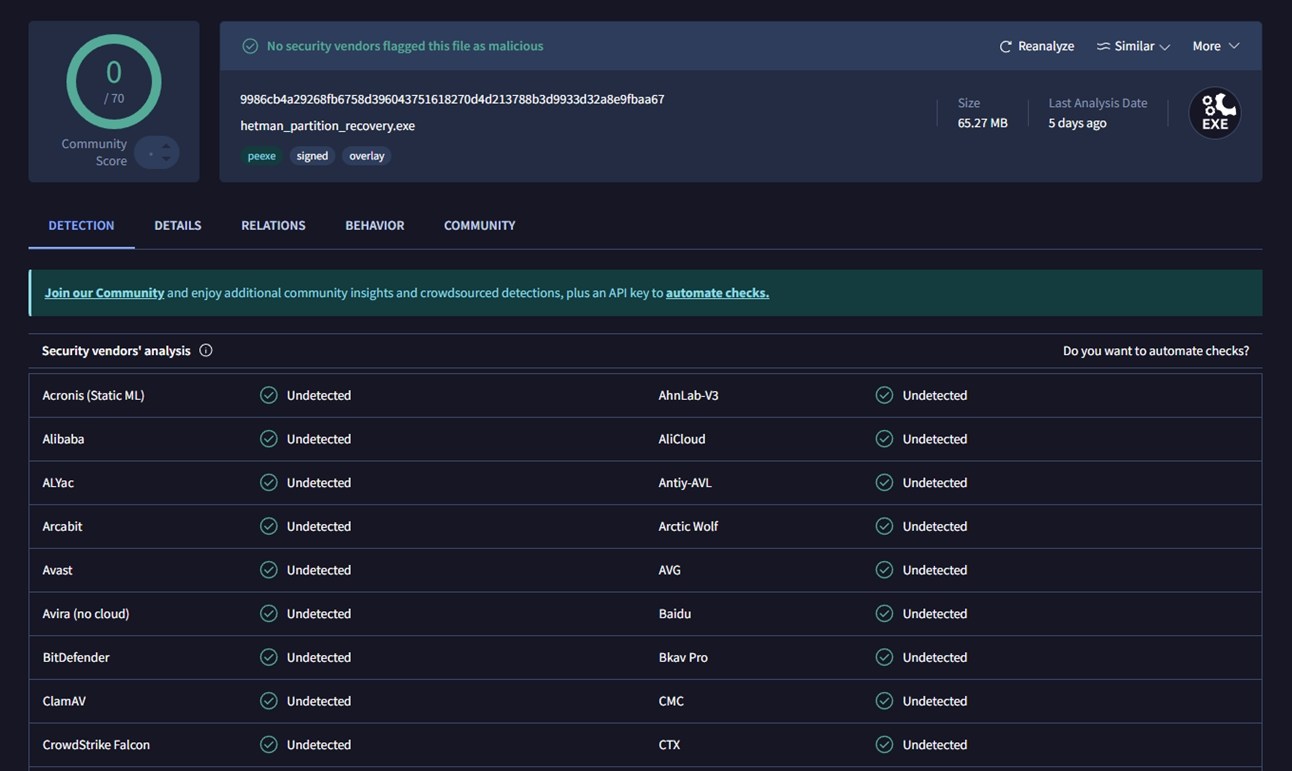Click the automate checks link
The width and height of the screenshot is (1292, 771).
coord(717,291)
